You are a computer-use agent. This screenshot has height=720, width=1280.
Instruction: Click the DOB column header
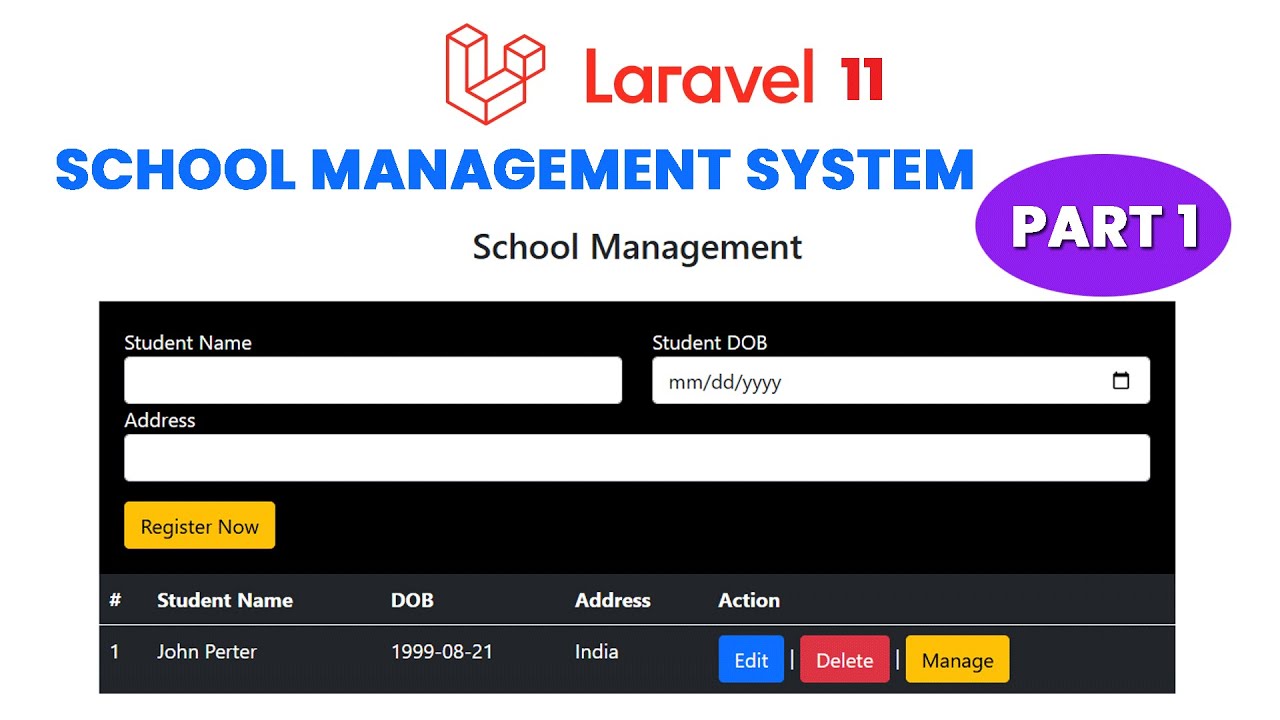pos(412,600)
